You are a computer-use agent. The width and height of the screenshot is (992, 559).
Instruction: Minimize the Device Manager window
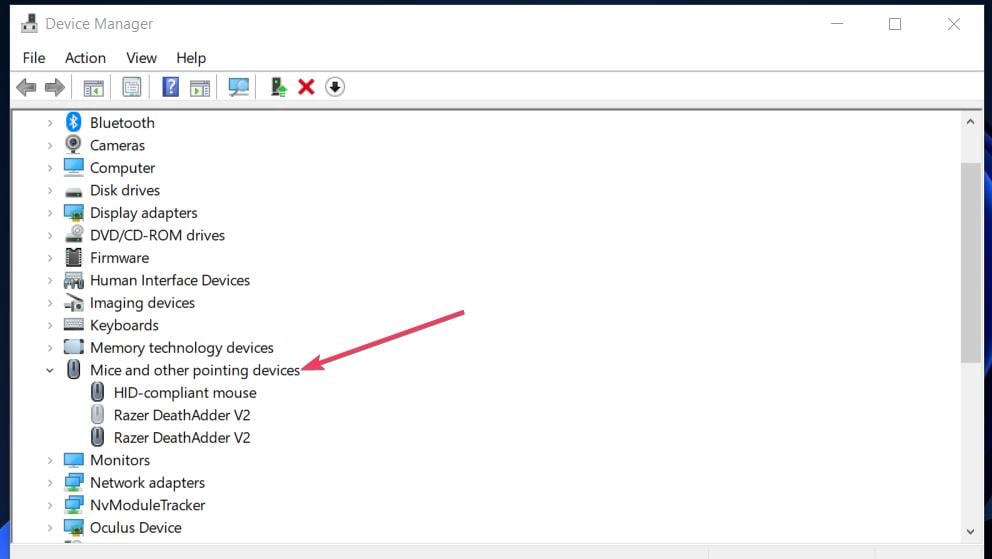[837, 24]
